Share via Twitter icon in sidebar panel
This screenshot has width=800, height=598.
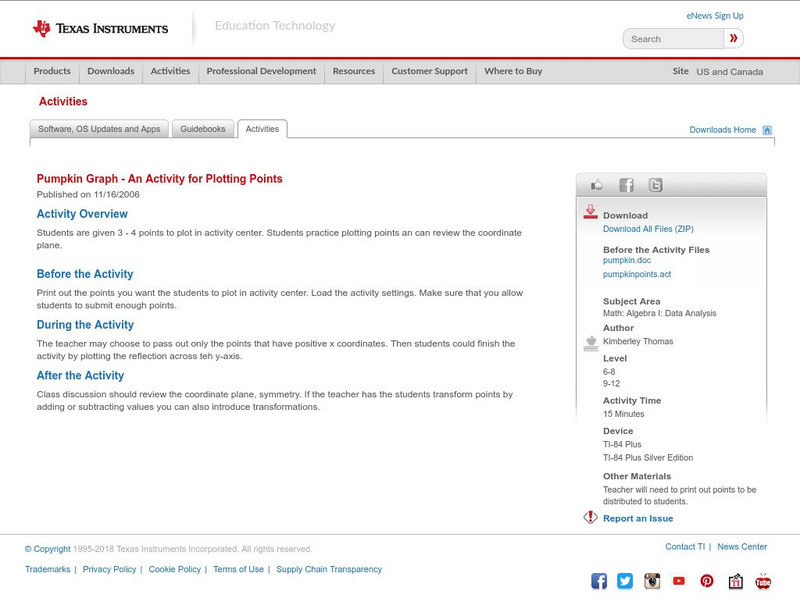click(655, 185)
